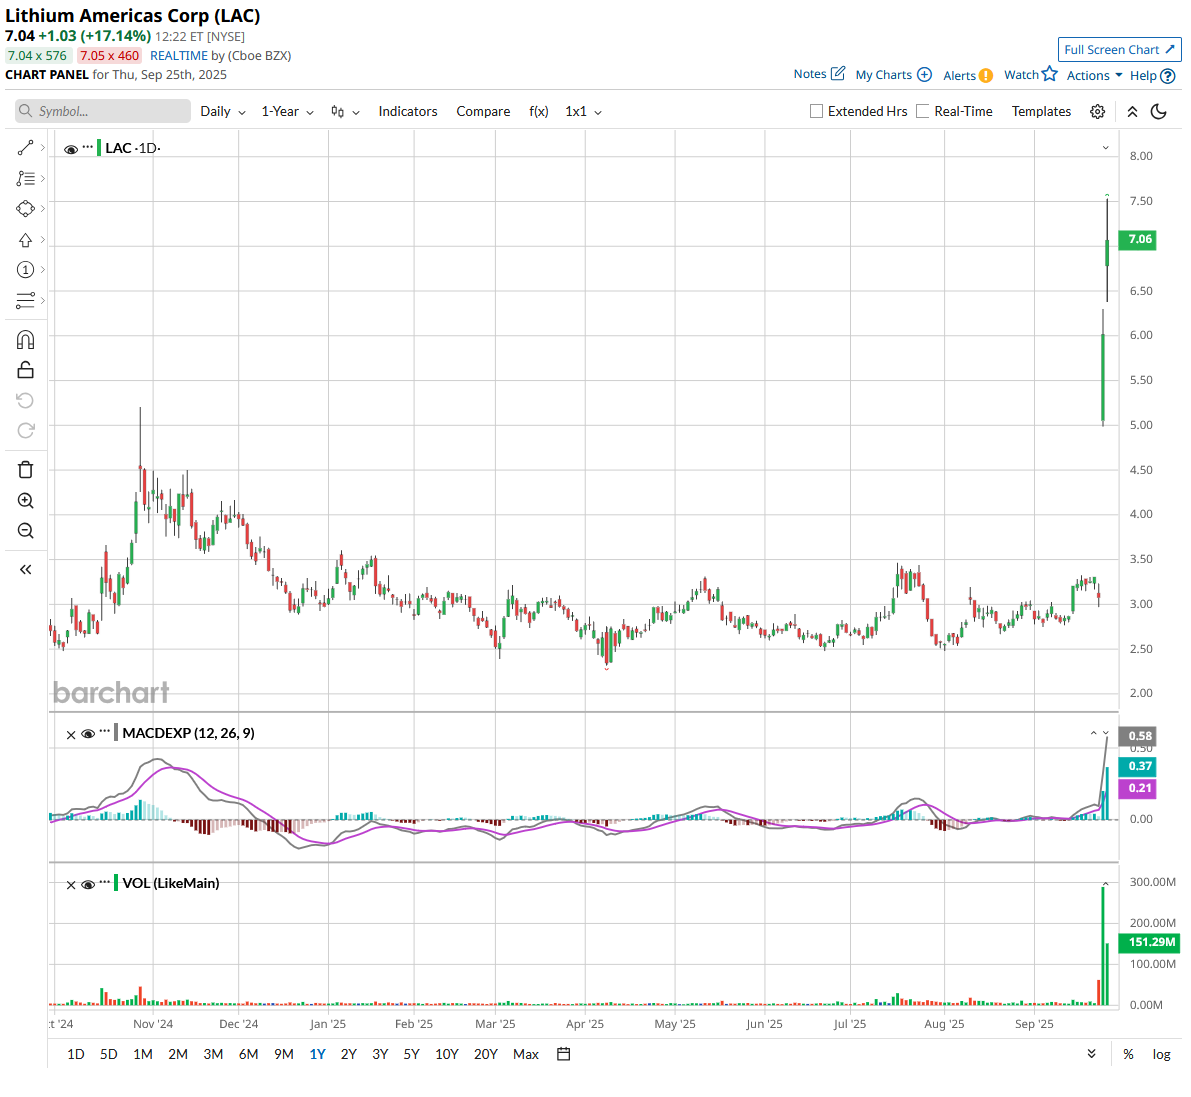Switch to the 6M time range
Viewport: 1191px width, 1097px height.
click(x=248, y=1054)
